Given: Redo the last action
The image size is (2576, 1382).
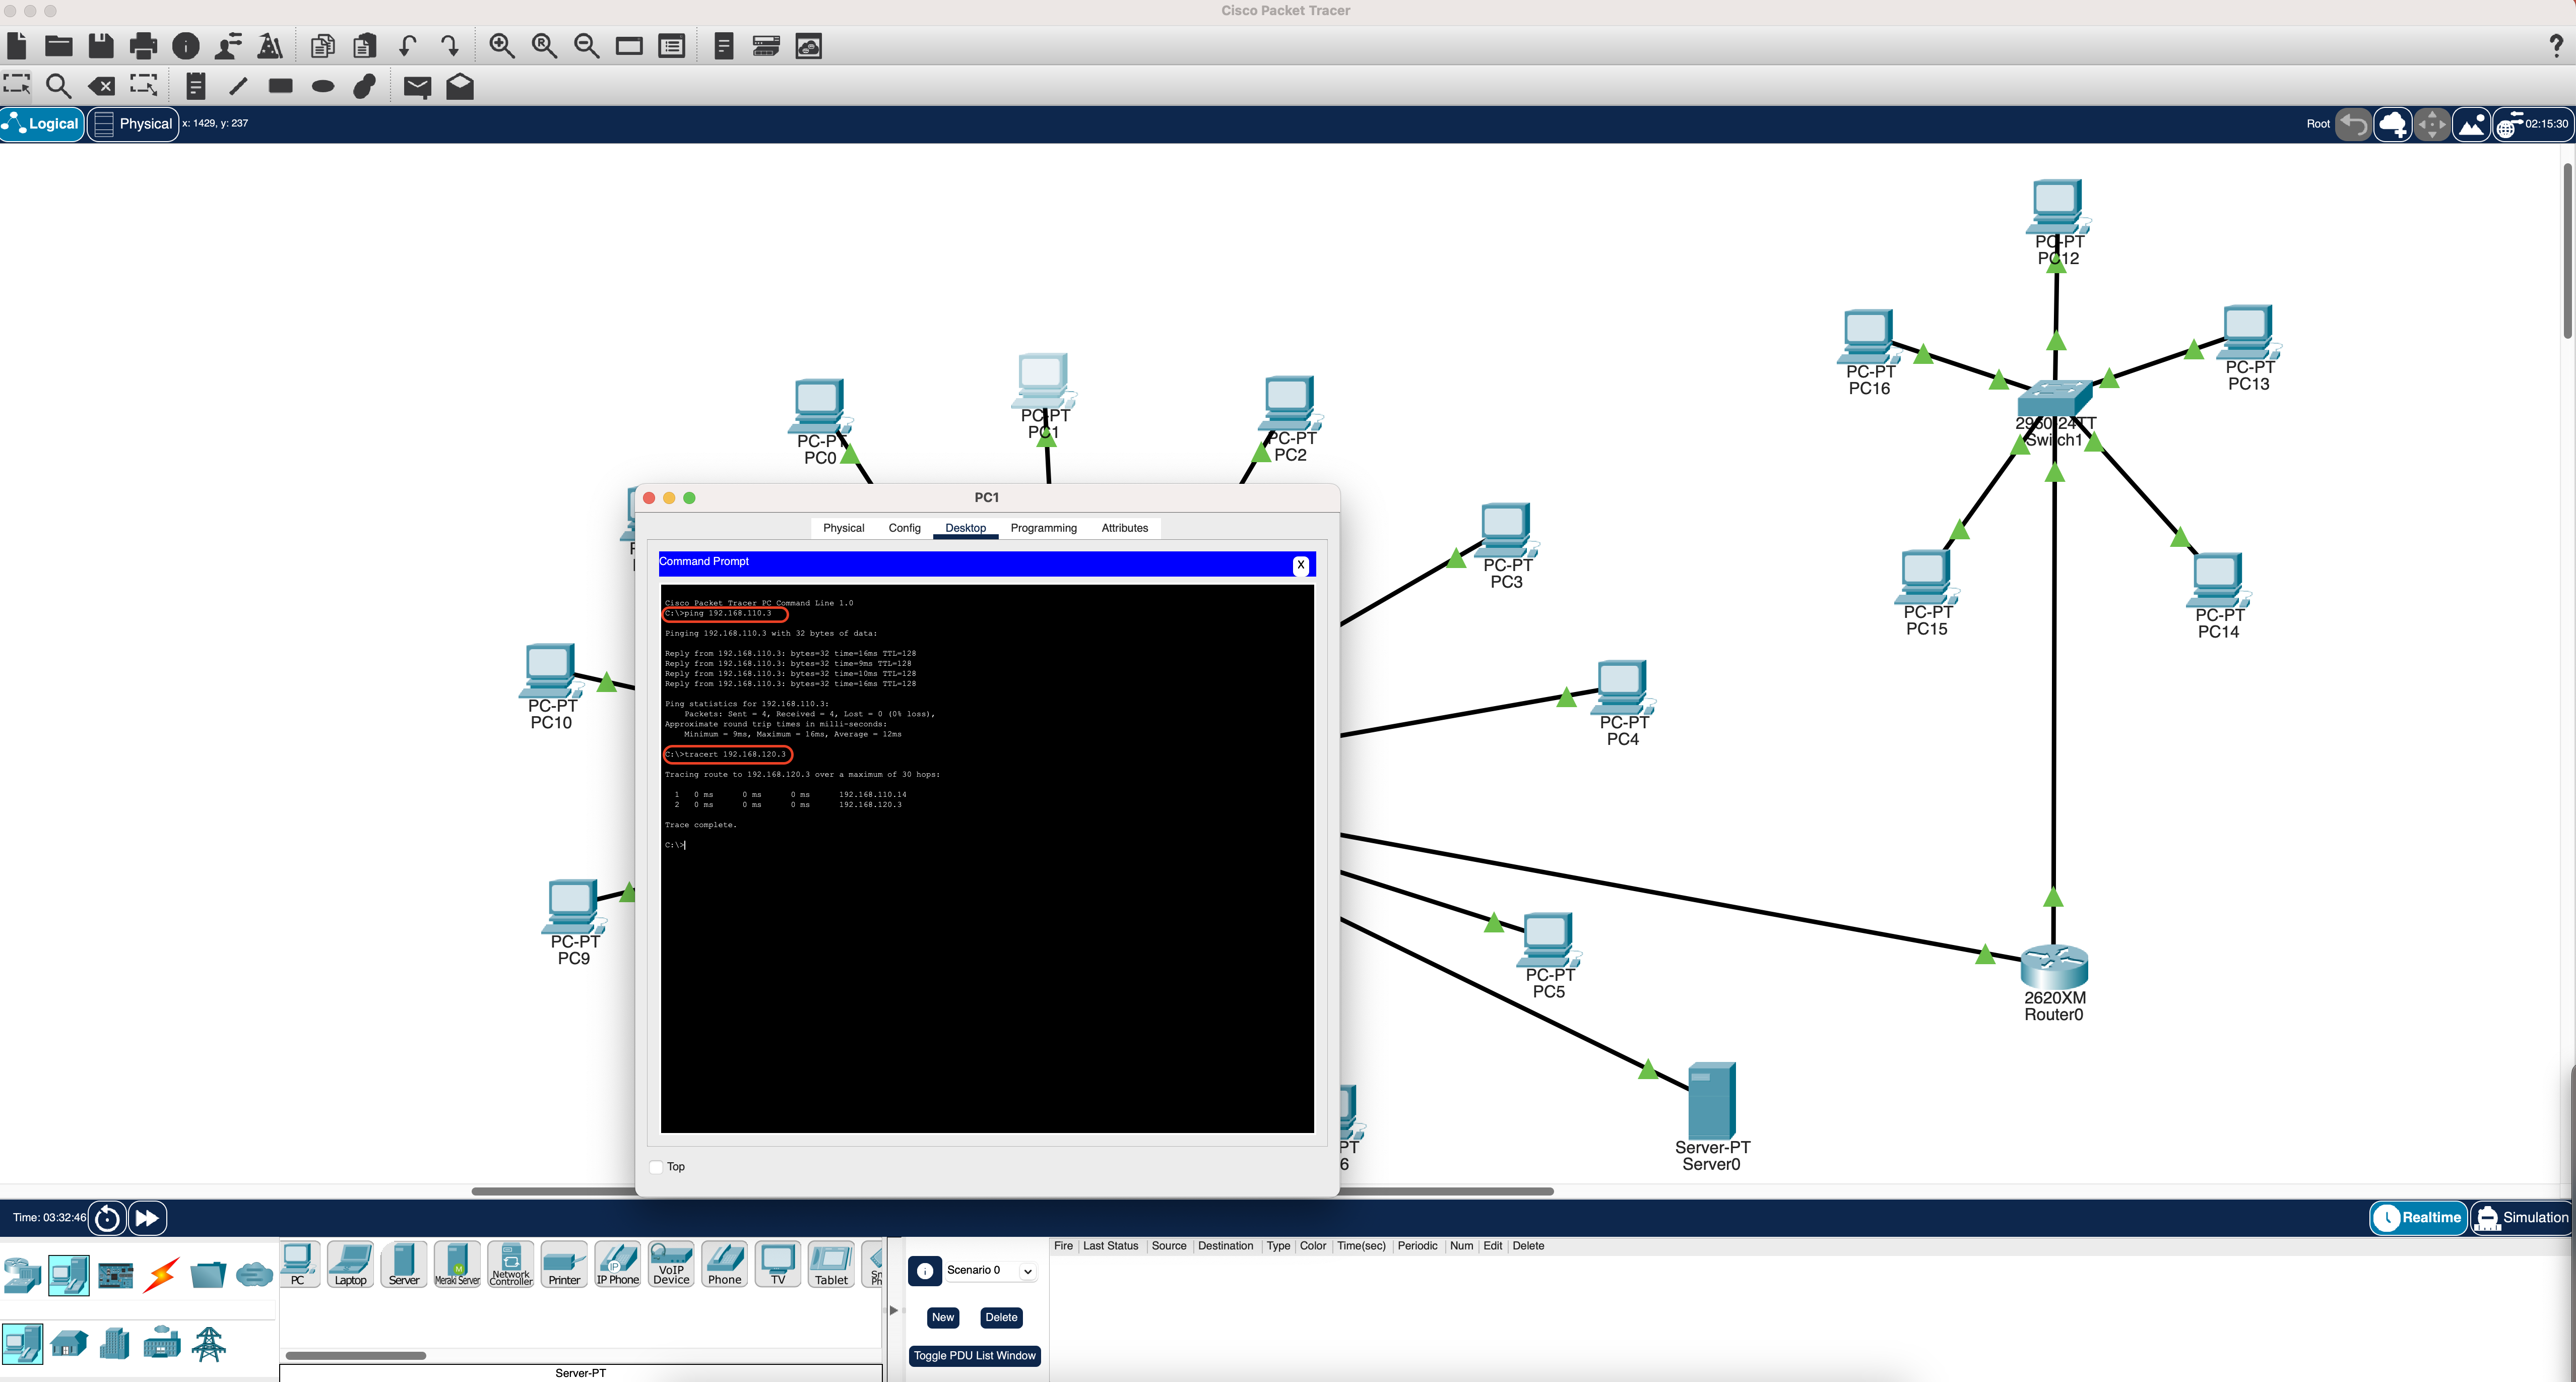Looking at the screenshot, I should 450,46.
